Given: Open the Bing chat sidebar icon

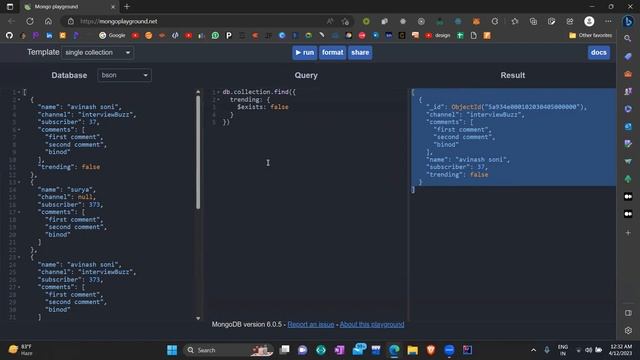Looking at the screenshot, I should (x=628, y=21).
